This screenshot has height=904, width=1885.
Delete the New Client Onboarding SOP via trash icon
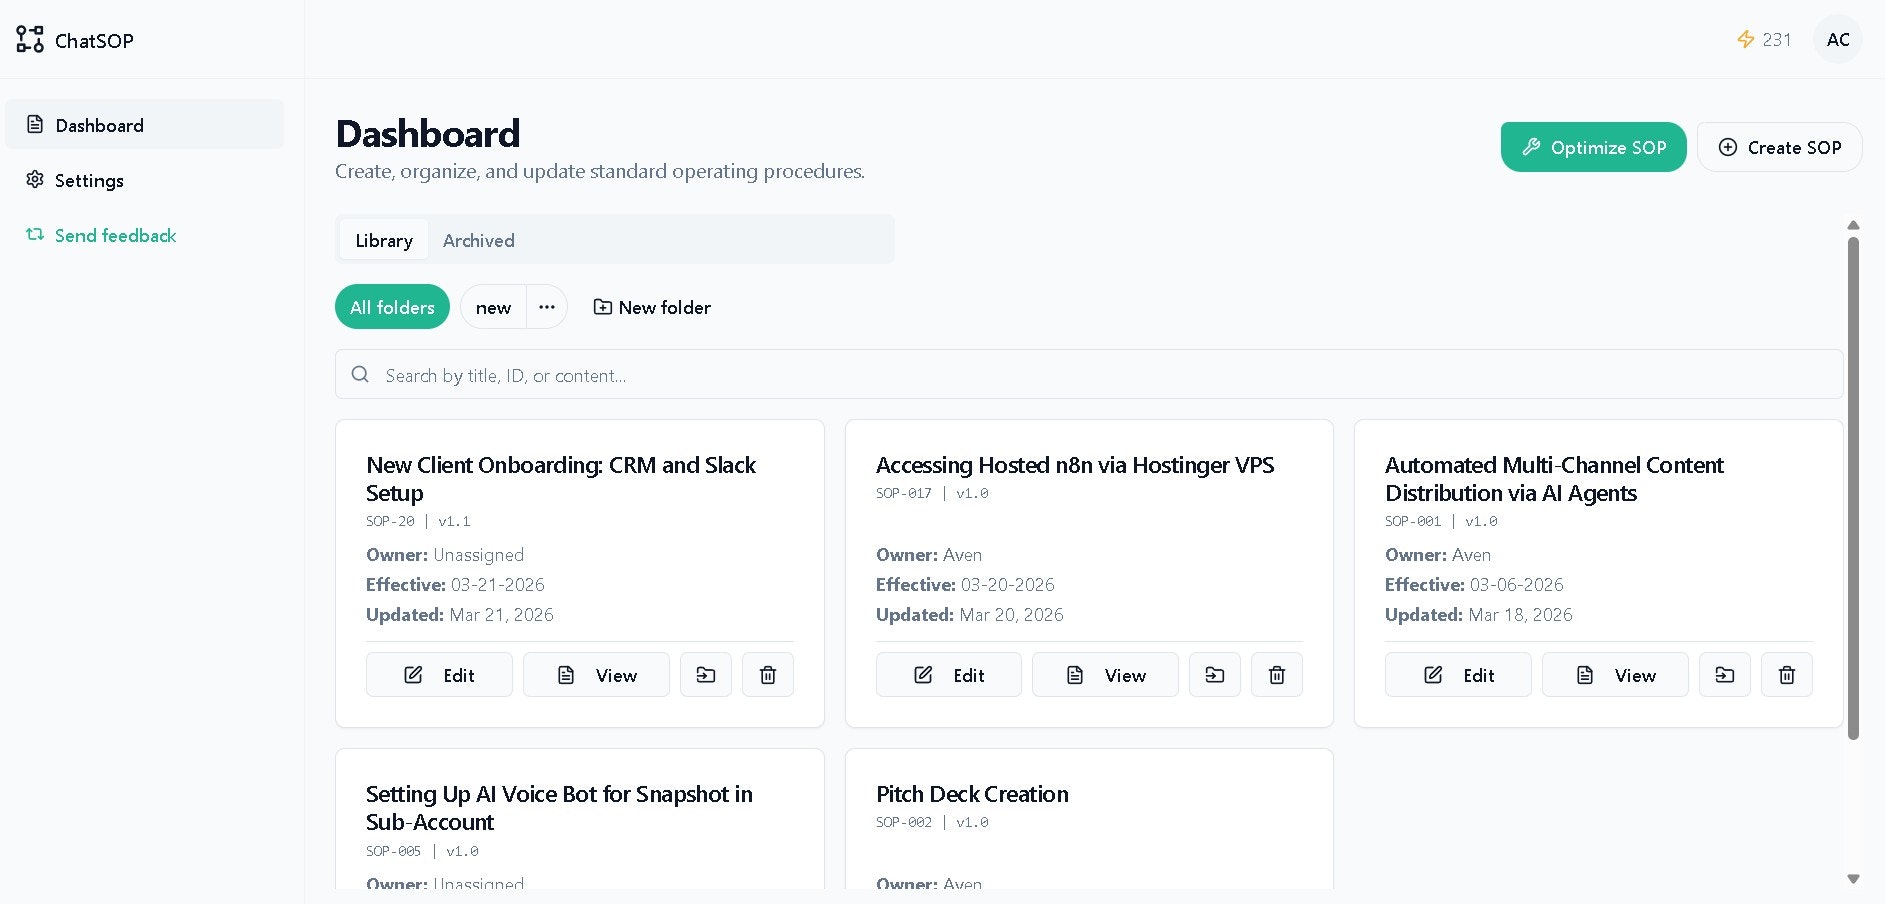[x=767, y=675]
